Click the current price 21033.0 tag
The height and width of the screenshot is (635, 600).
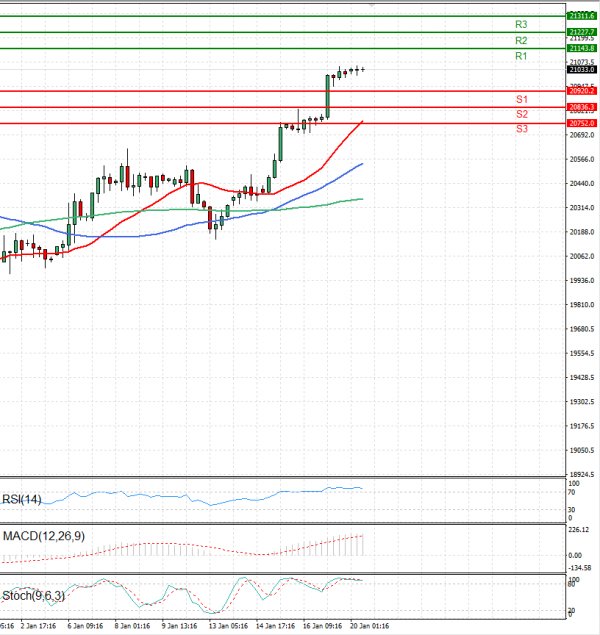click(x=582, y=70)
